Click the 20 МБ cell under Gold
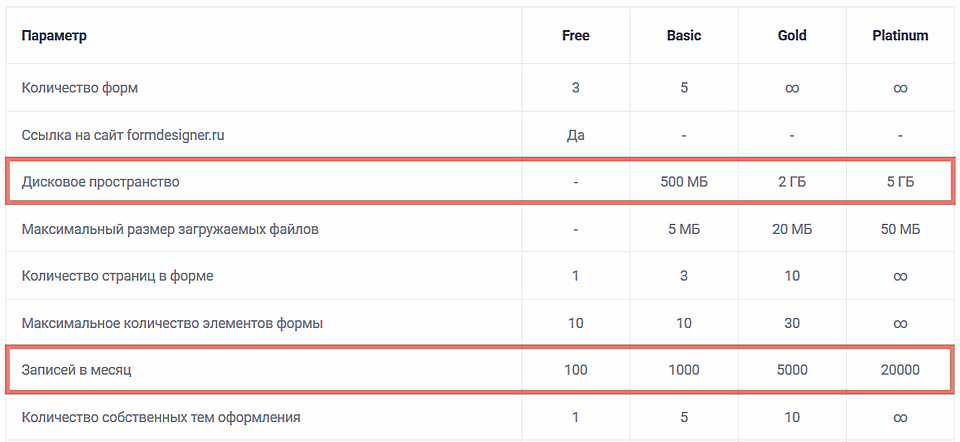This screenshot has width=960, height=442. tap(792, 229)
